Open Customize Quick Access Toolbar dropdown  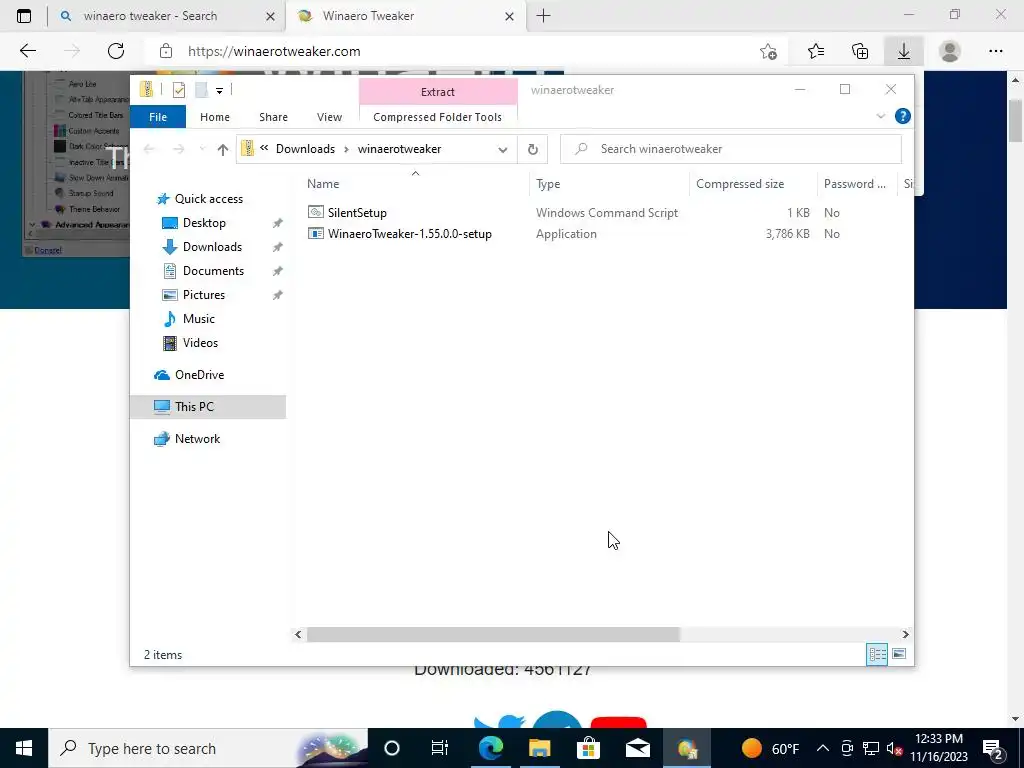point(219,91)
